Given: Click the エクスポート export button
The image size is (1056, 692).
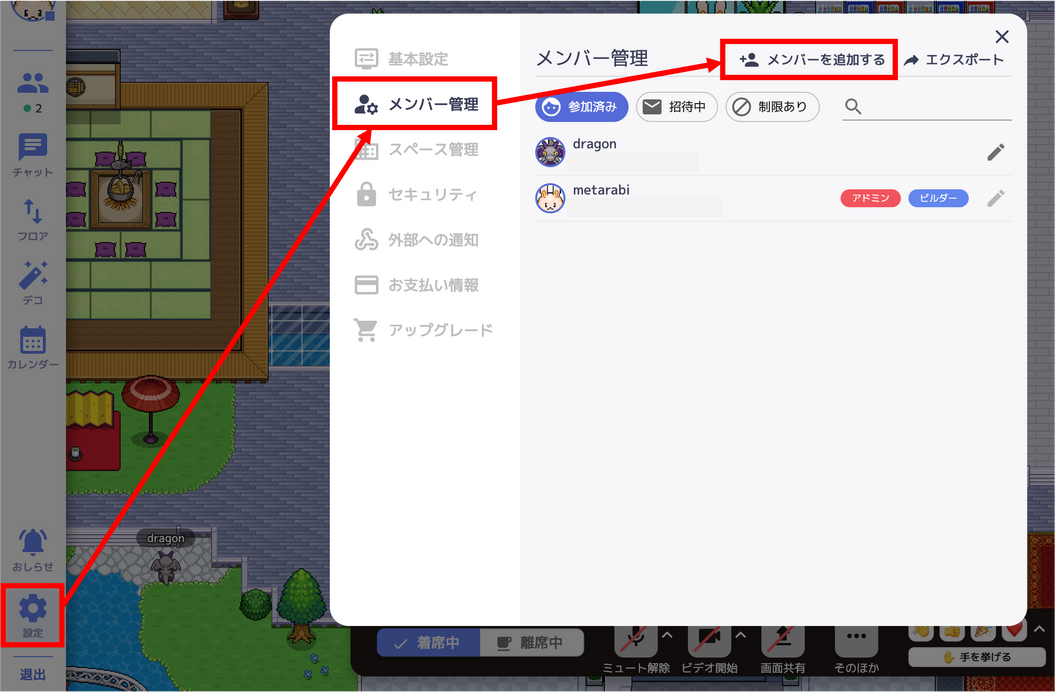Looking at the screenshot, I should click(954, 60).
